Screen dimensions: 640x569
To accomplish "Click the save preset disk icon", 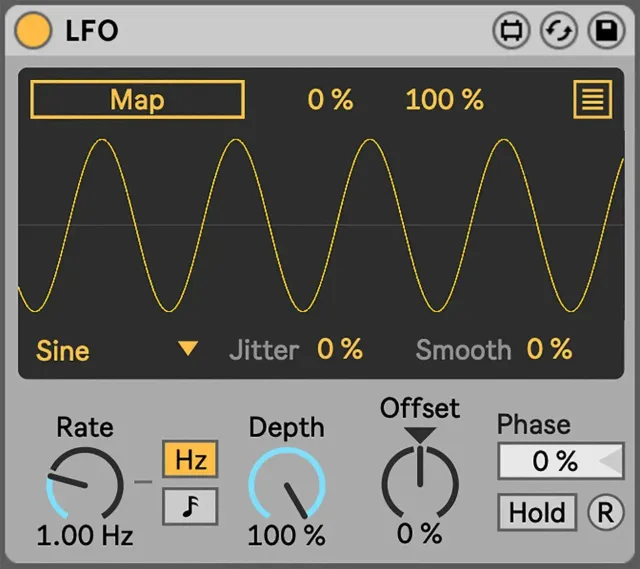I will tap(605, 31).
